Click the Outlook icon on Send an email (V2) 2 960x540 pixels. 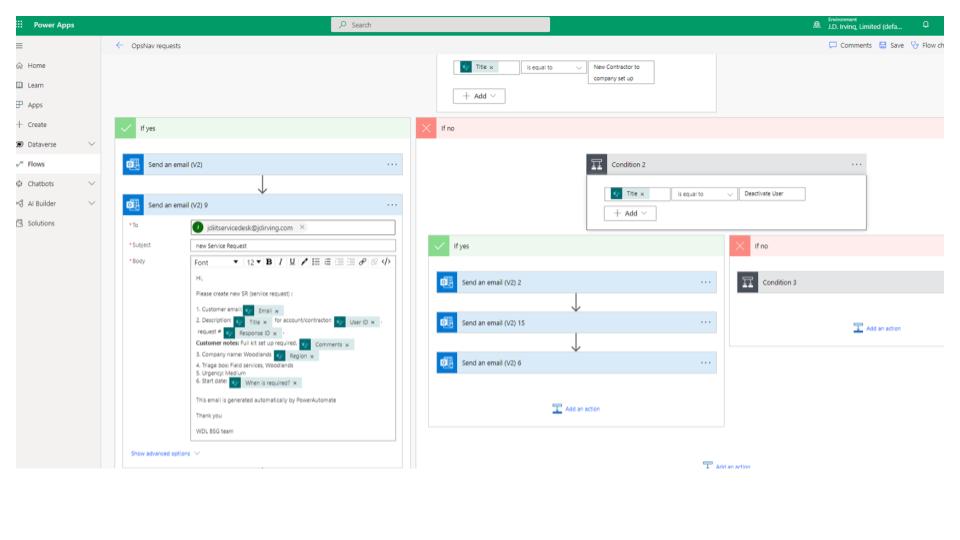pyautogui.click(x=447, y=282)
